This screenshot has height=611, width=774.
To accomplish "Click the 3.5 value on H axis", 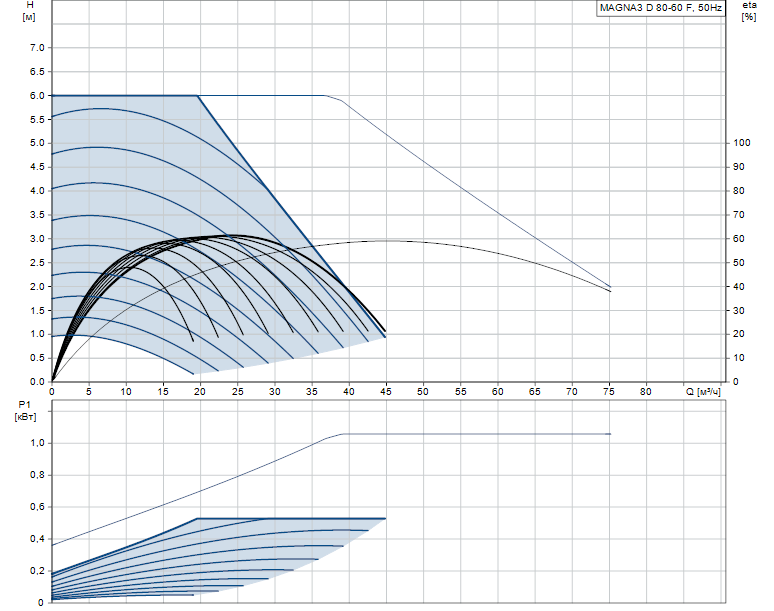I will [x=37, y=215].
